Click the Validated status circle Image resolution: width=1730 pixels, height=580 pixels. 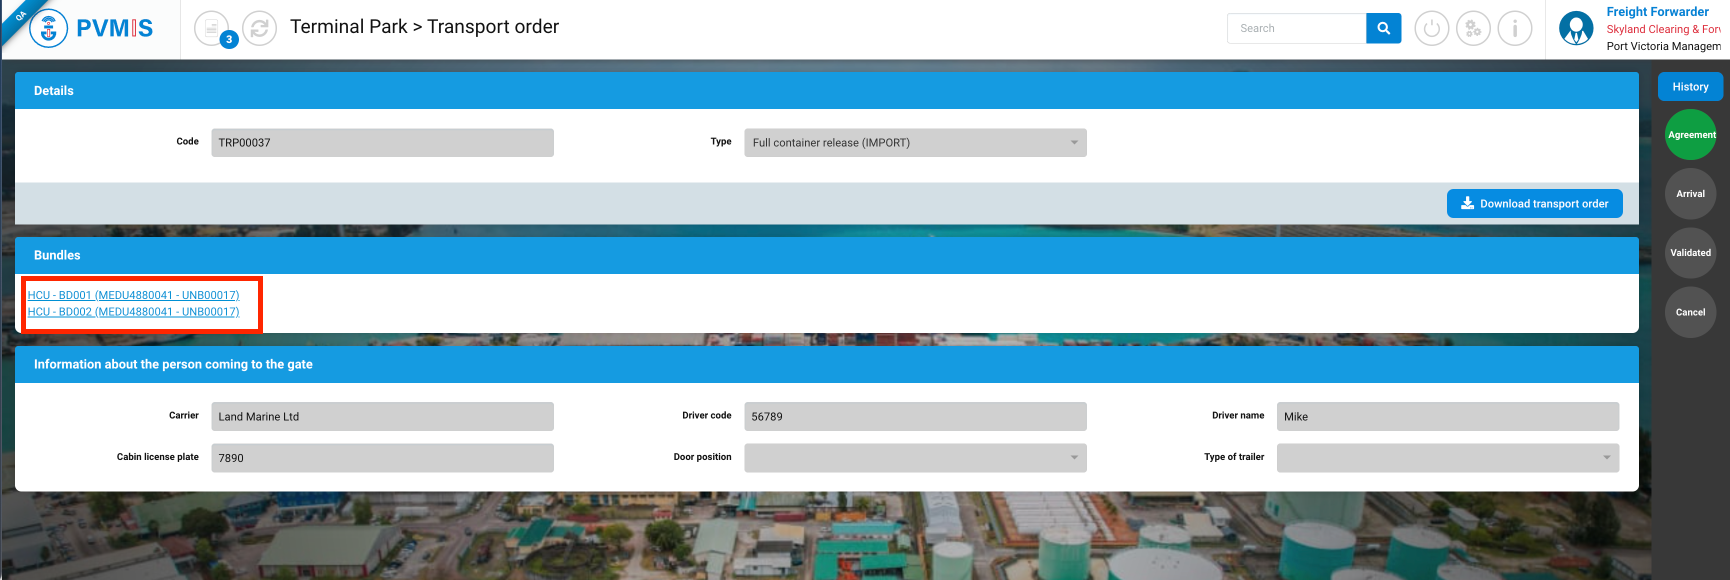point(1690,253)
